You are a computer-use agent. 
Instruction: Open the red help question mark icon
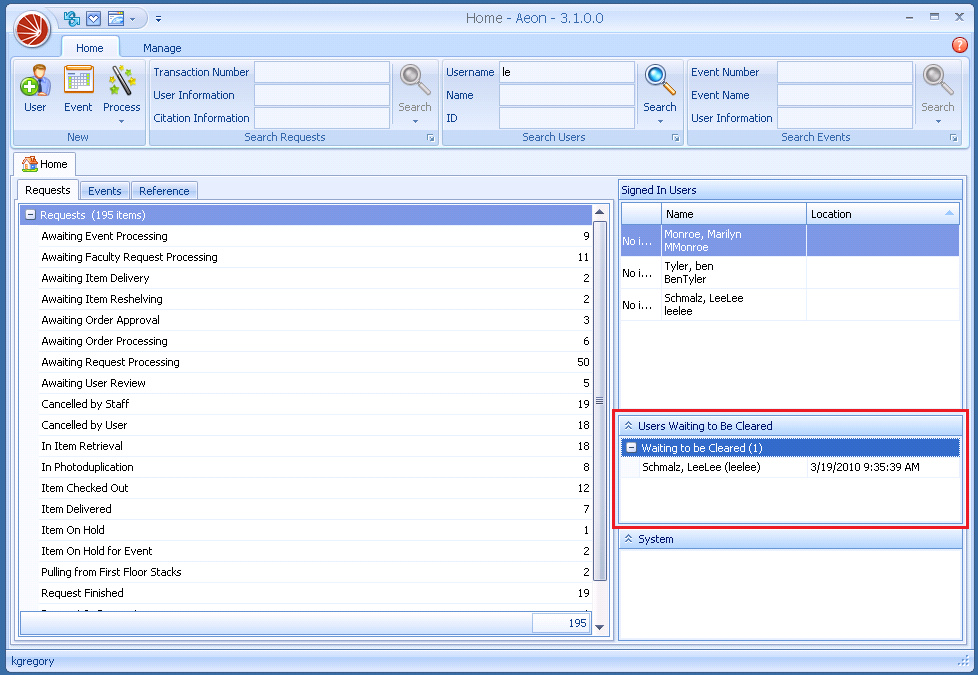pyautogui.click(x=959, y=45)
